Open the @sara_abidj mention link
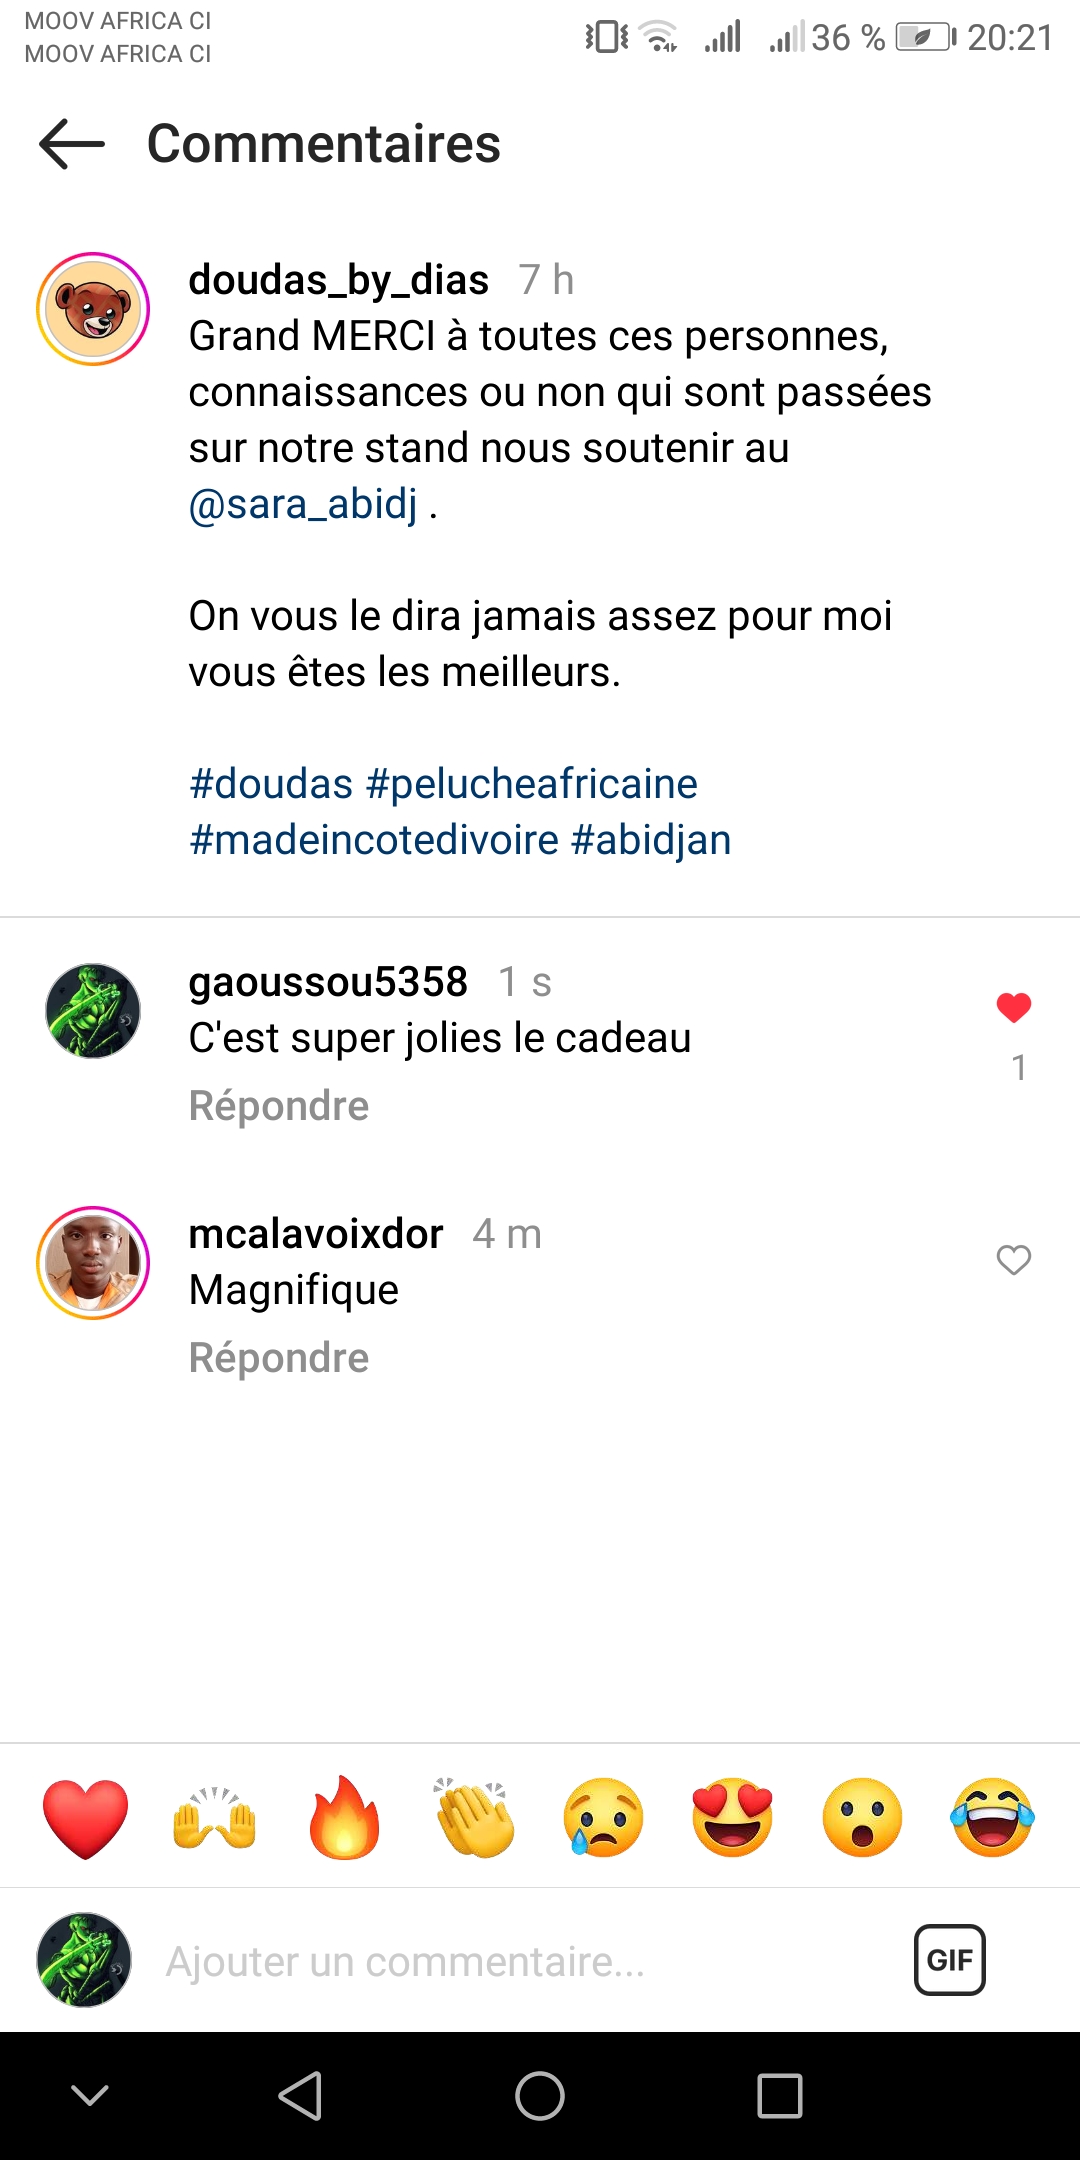Screen dimensions: 1080x2160 303,504
